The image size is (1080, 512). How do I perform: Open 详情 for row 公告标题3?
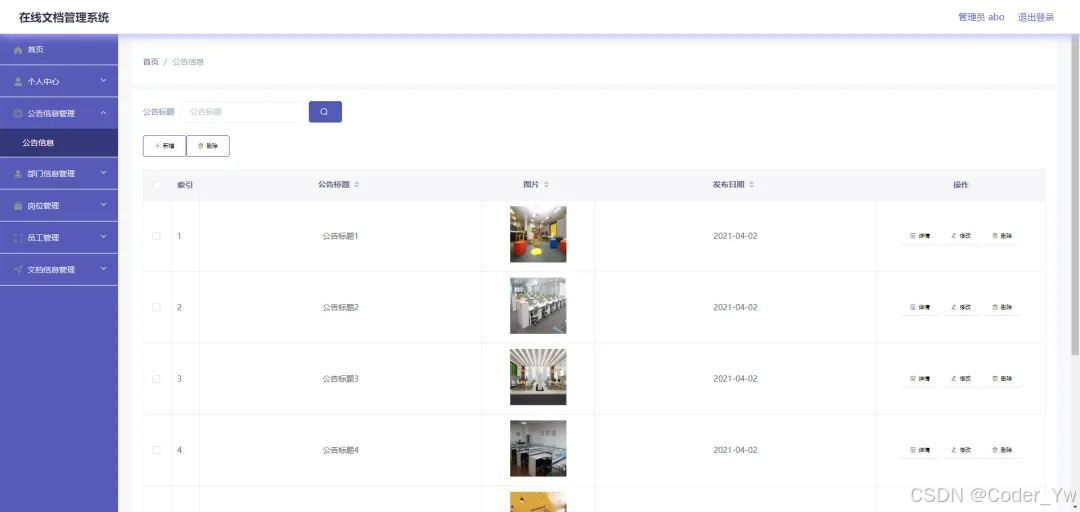[x=920, y=379]
